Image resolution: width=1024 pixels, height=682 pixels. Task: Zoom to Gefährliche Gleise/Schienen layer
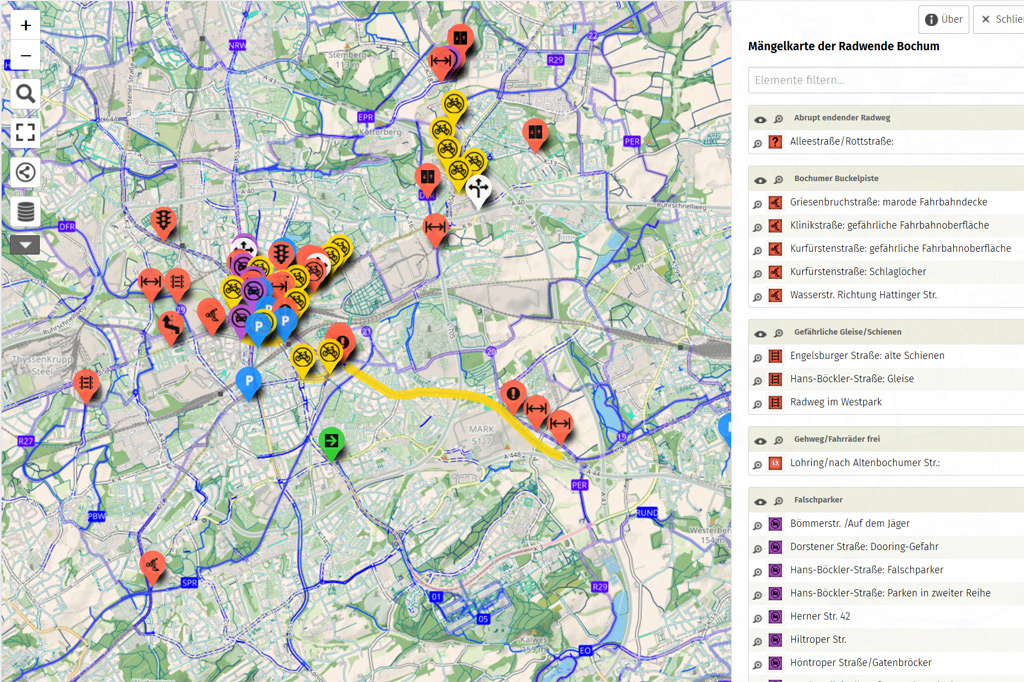(x=778, y=334)
